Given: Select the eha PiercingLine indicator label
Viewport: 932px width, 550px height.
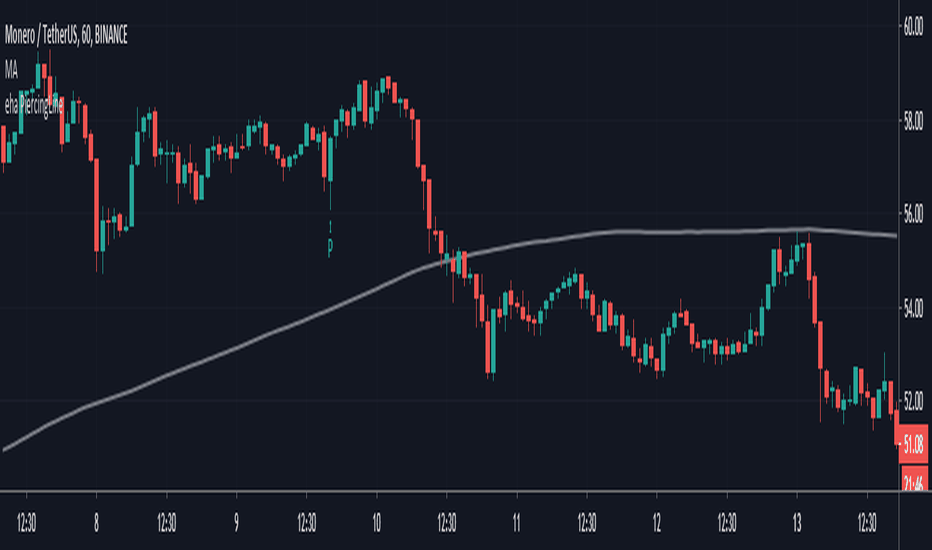Looking at the screenshot, I should click(x=33, y=106).
